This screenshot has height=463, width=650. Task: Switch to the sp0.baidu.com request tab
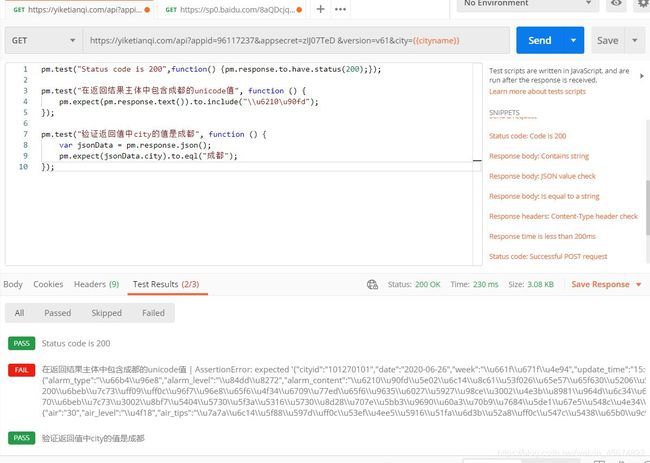pos(233,10)
